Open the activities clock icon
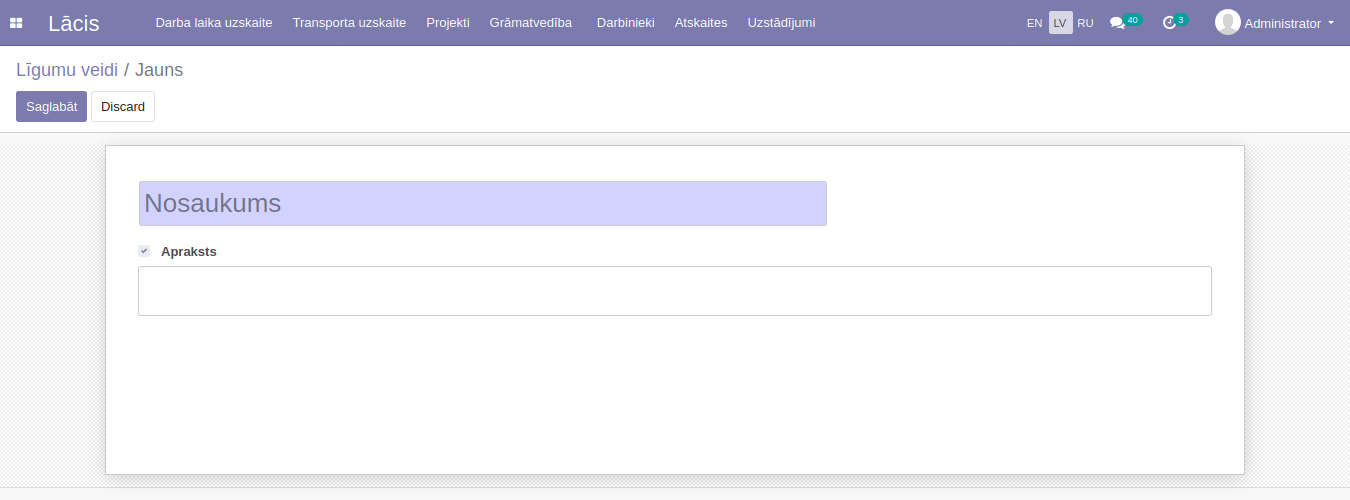 point(1169,23)
